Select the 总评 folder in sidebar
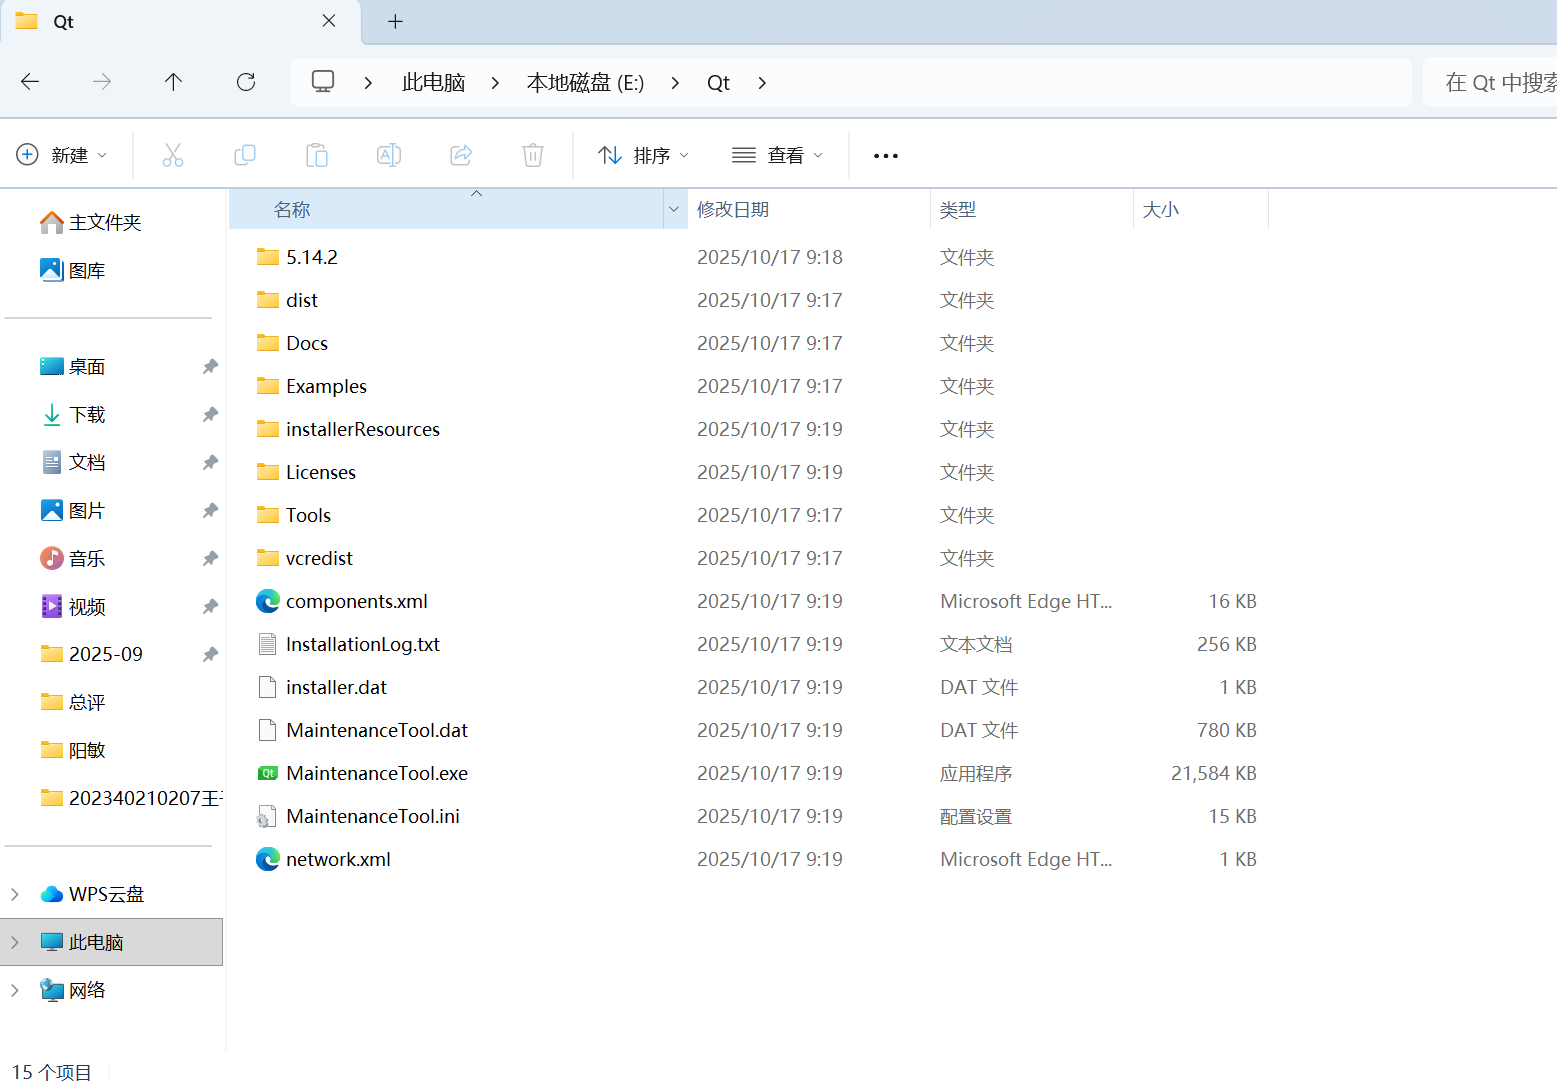The image size is (1557, 1083). tap(73, 702)
